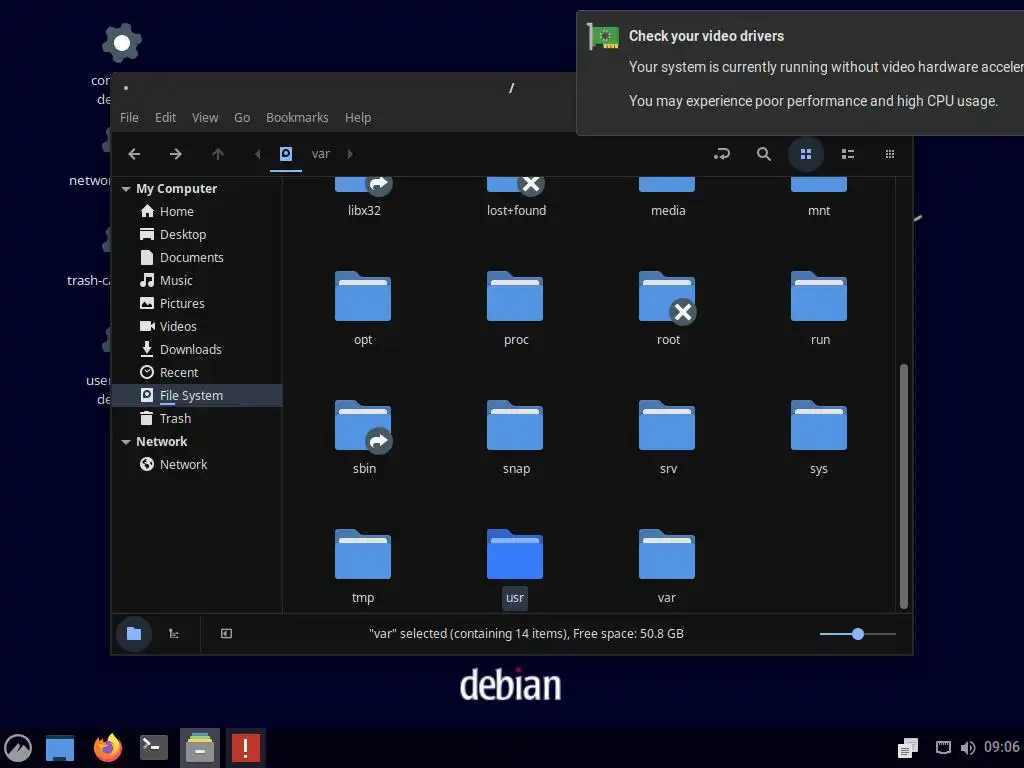Screen dimensions: 1024x768
Task: Select the opt folder
Action: click(363, 296)
